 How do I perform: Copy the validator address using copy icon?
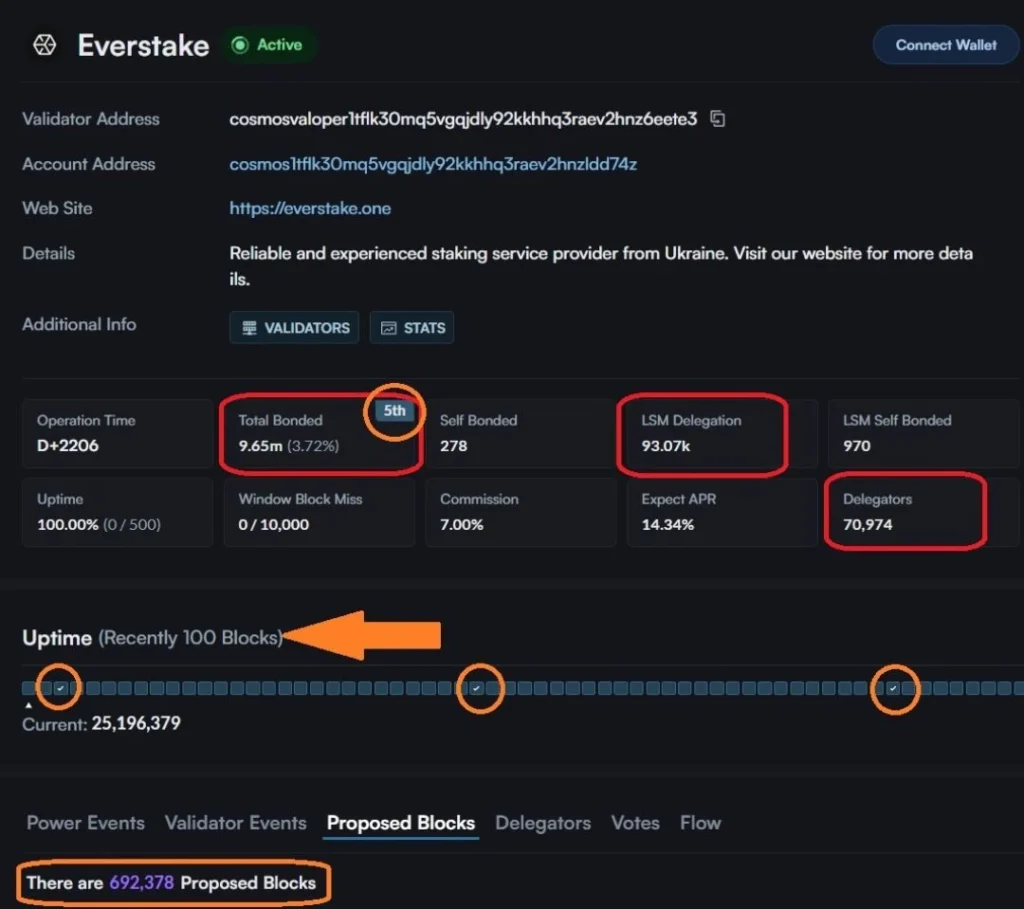click(x=717, y=119)
